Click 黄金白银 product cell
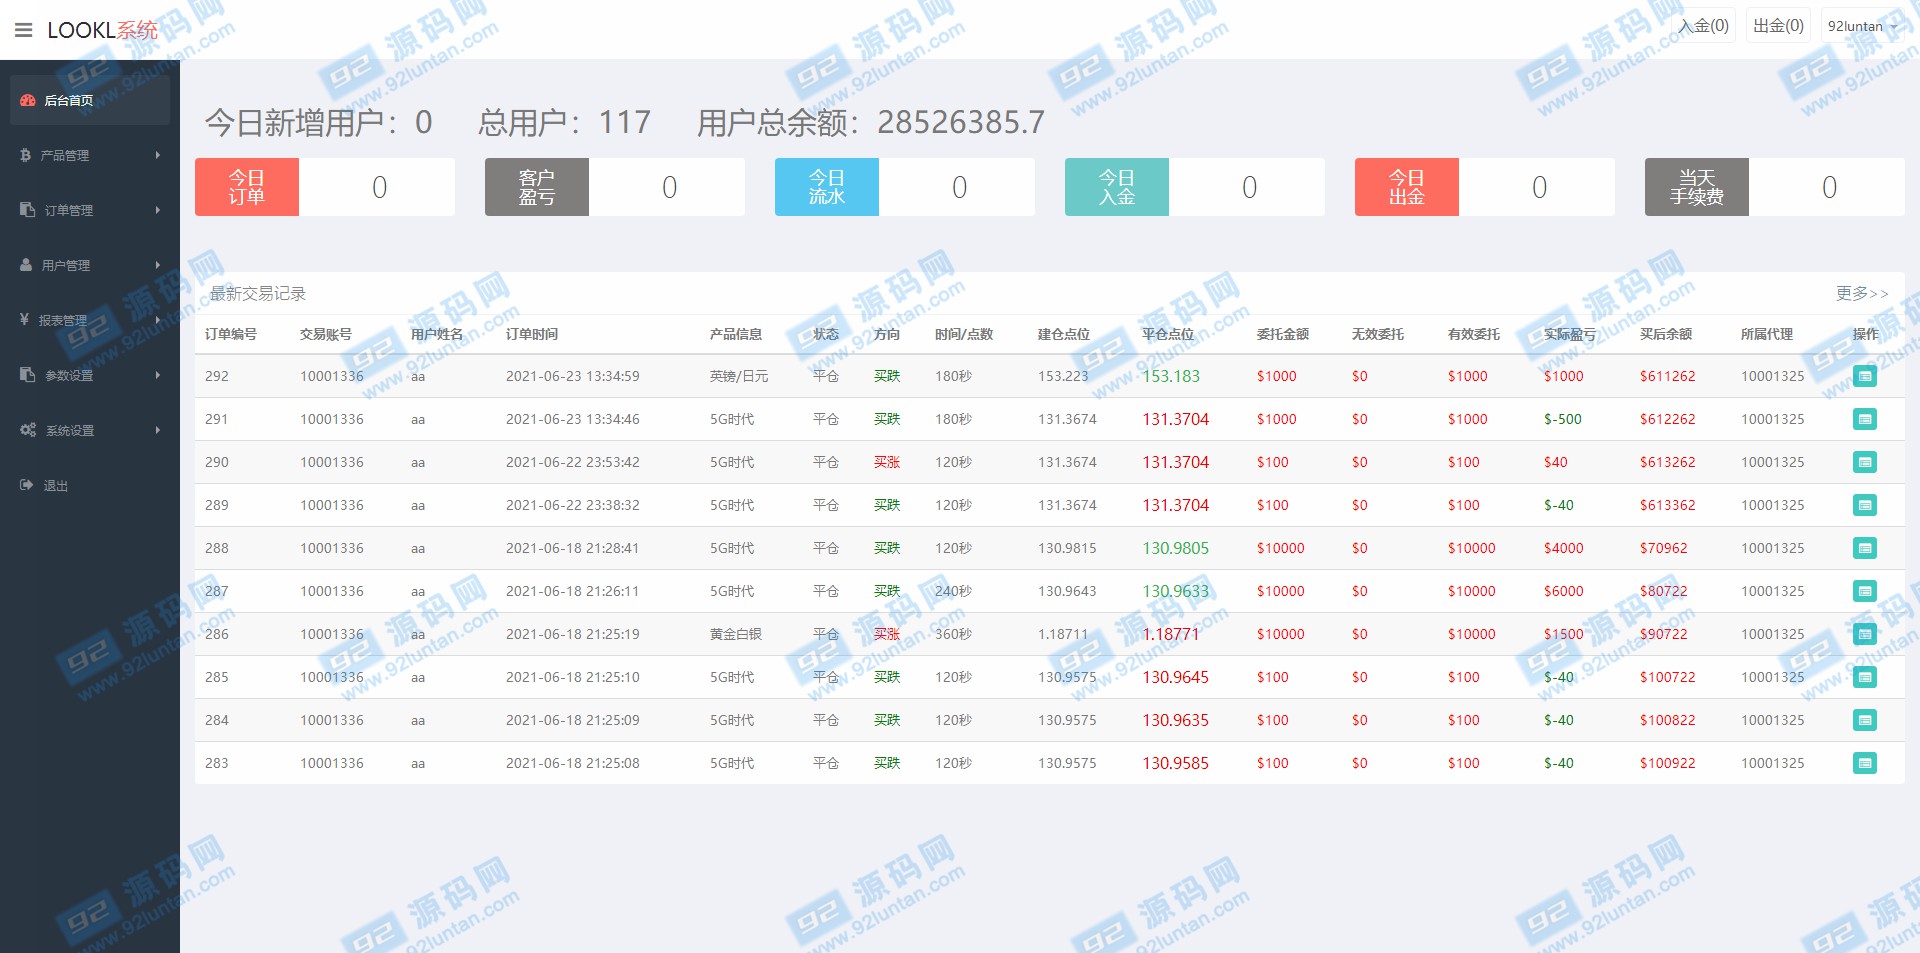 tap(736, 634)
